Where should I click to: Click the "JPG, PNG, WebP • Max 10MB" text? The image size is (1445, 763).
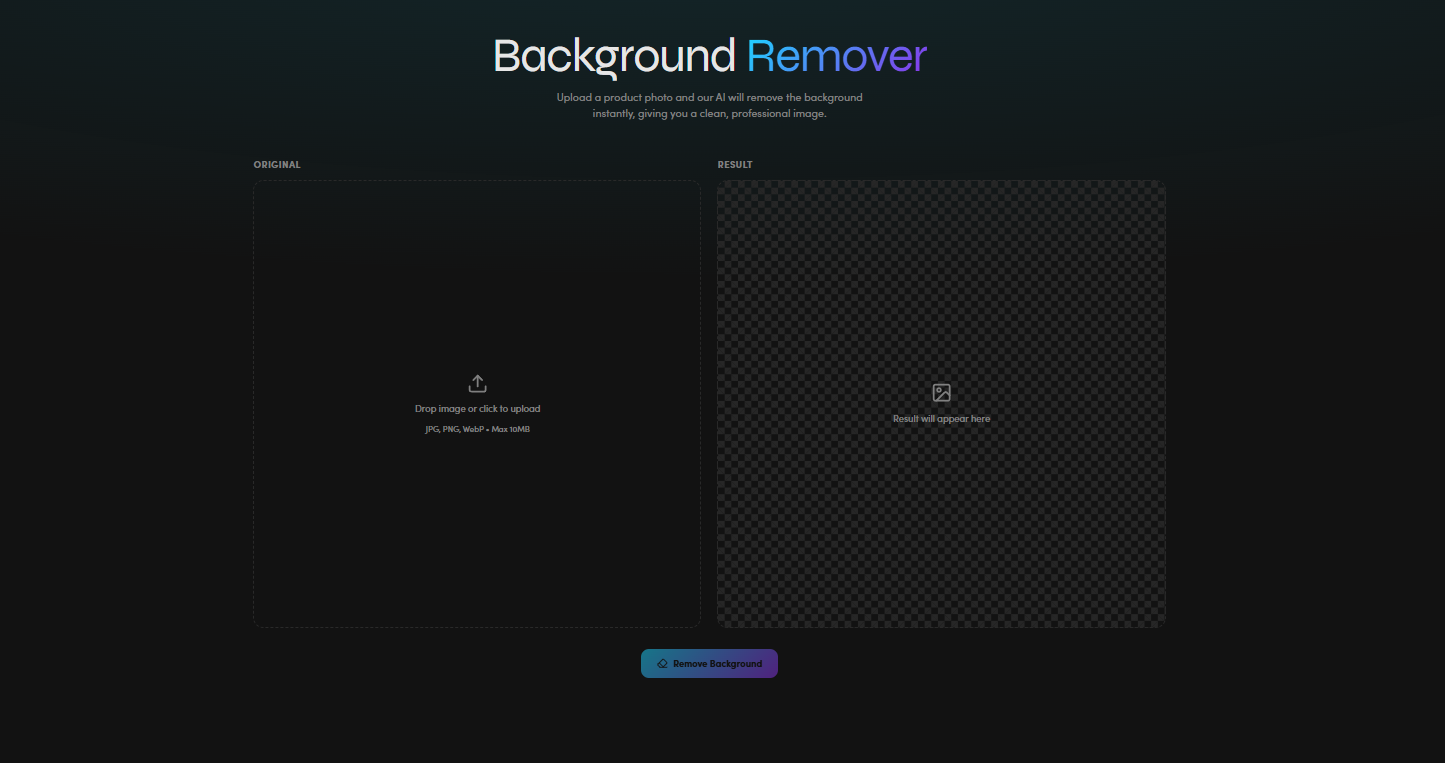477,429
